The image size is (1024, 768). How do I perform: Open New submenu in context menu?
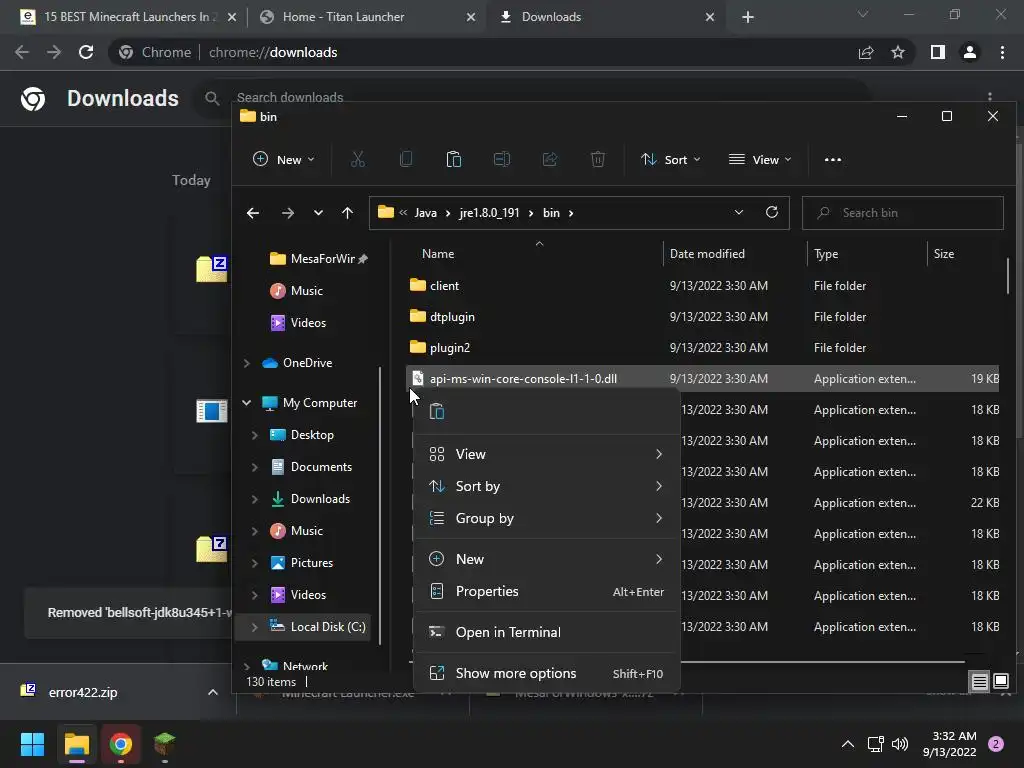point(546,559)
